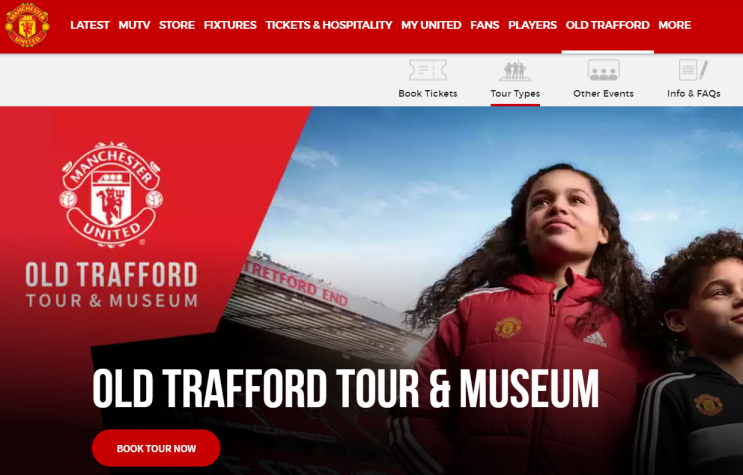
Task: Go to the PLAYERS section
Action: [532, 25]
